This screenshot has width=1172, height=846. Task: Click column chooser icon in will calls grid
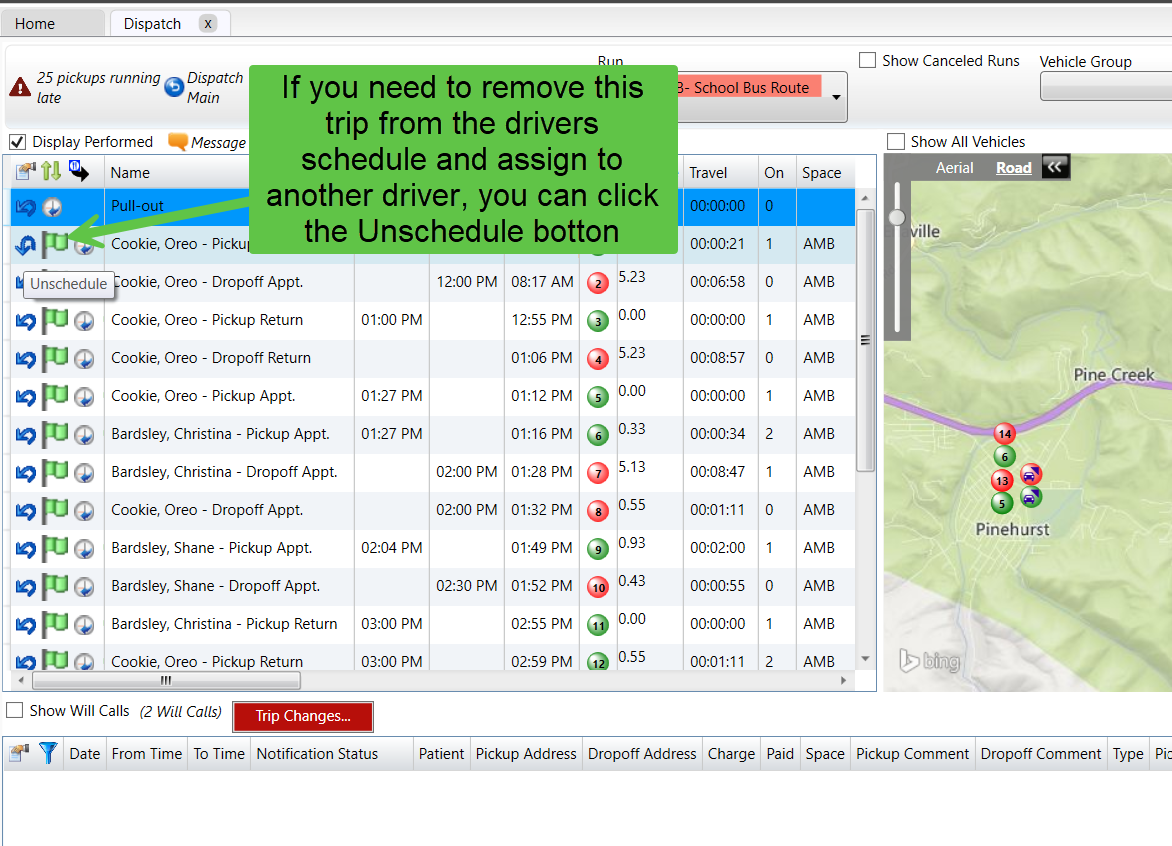pyautogui.click(x=18, y=753)
